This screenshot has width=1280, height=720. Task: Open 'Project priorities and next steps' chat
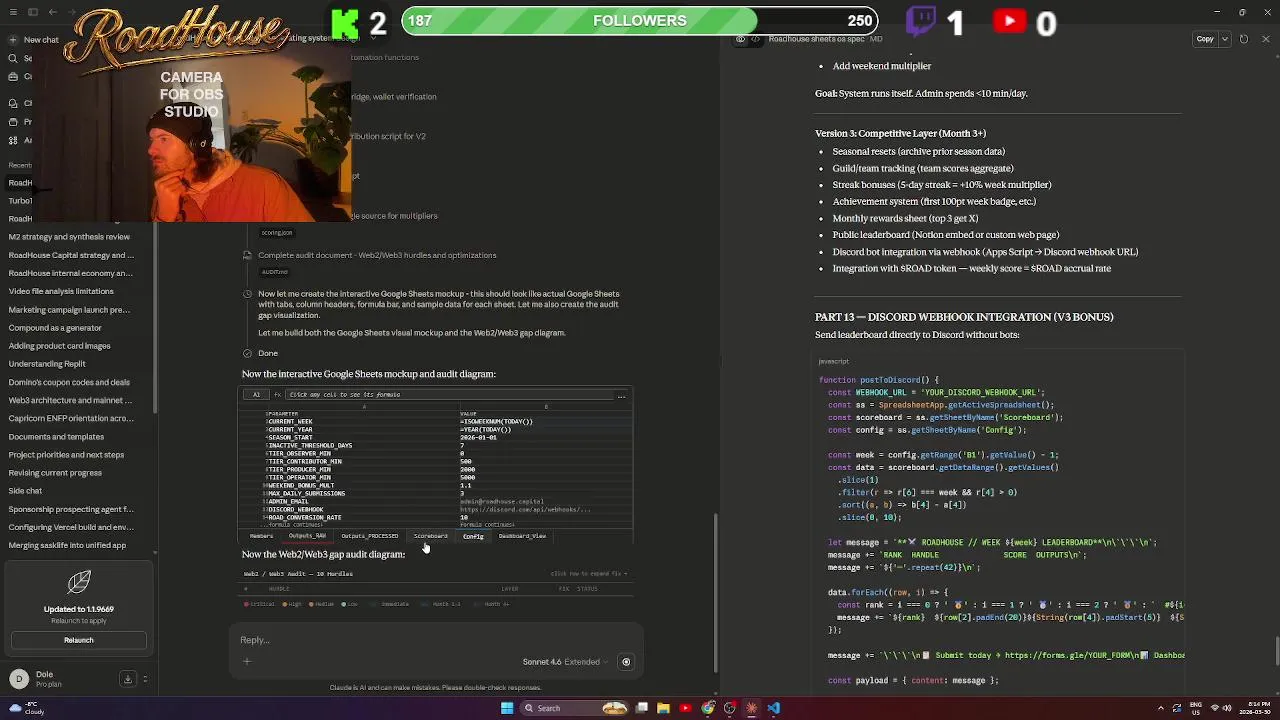coord(66,455)
